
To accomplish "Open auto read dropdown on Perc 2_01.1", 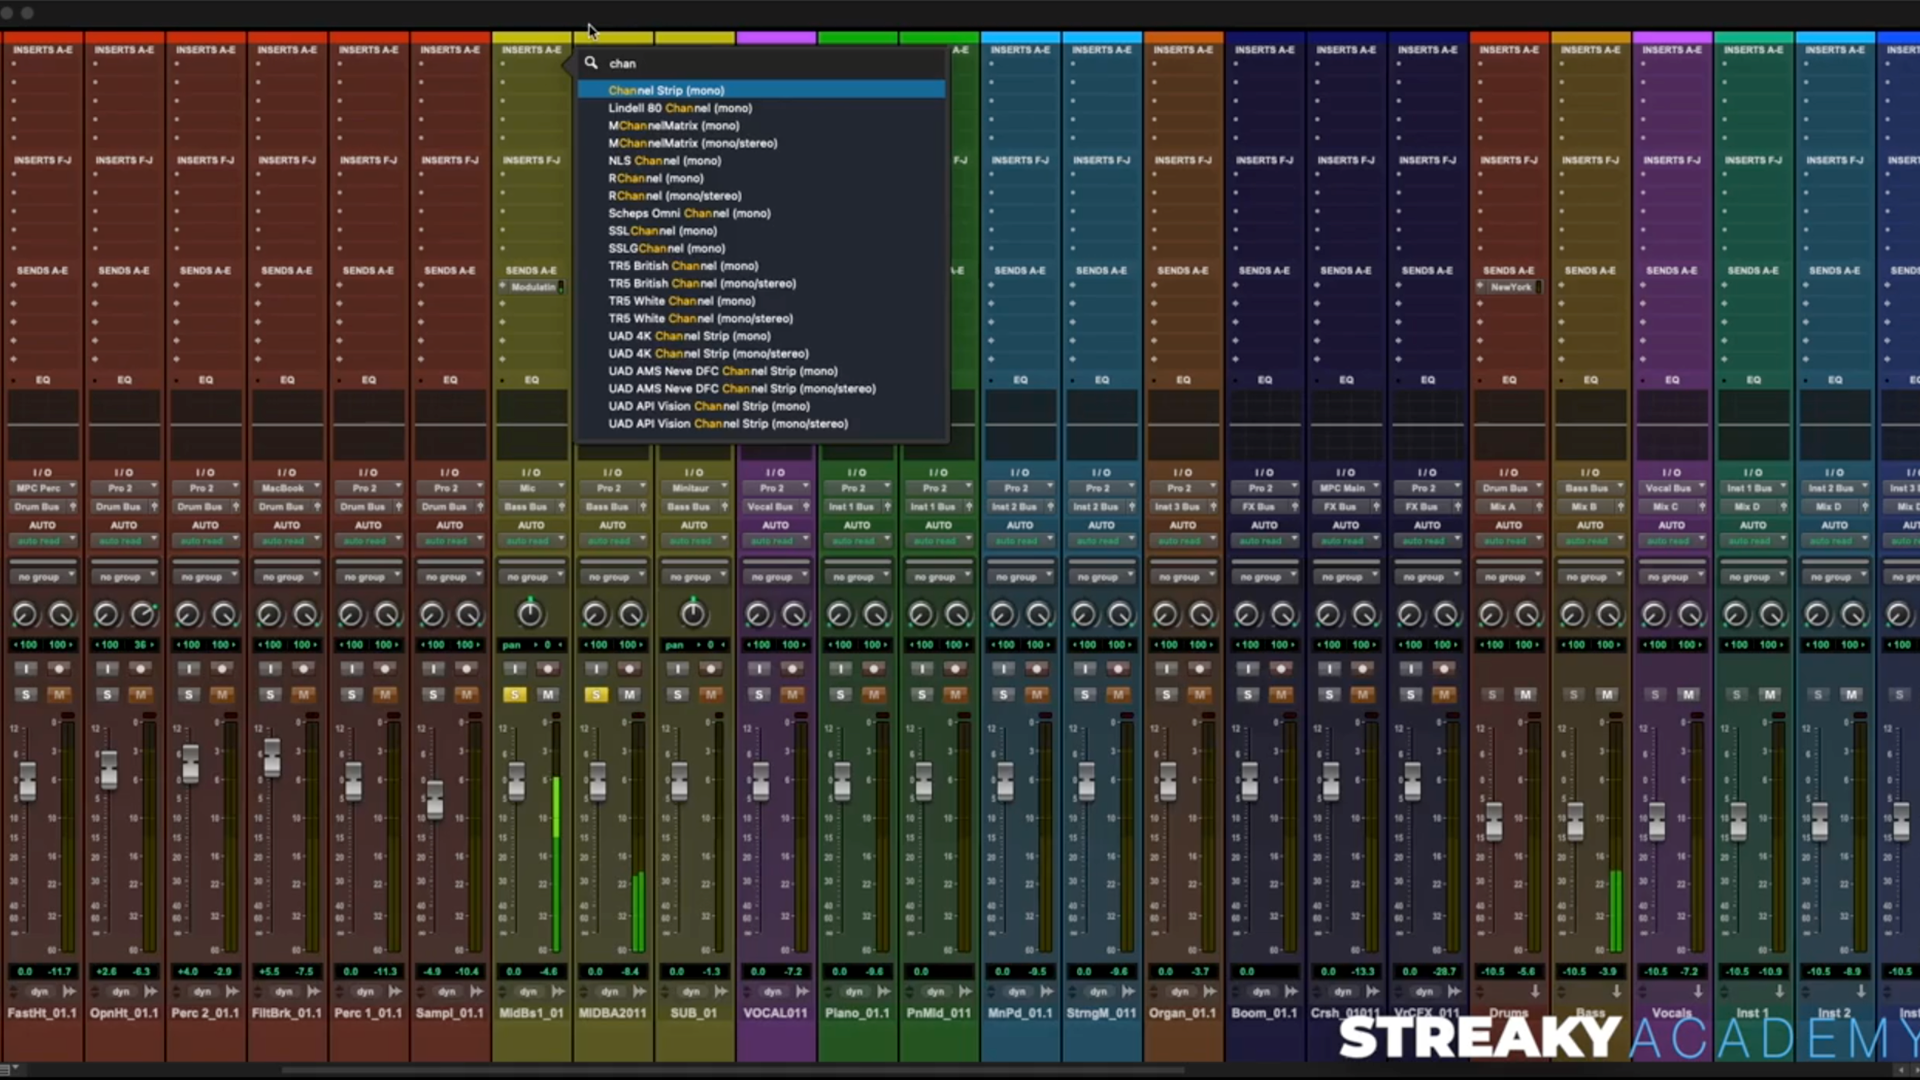I will coord(205,541).
